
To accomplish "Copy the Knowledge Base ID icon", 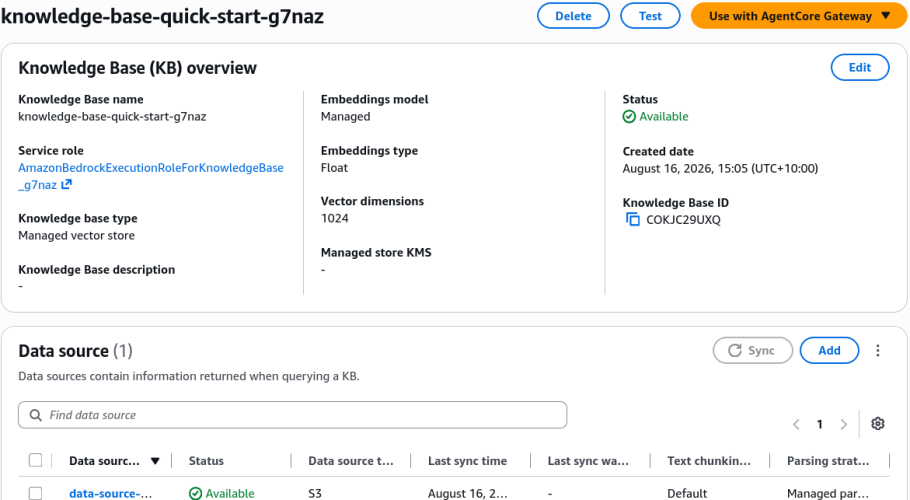I will point(633,219).
